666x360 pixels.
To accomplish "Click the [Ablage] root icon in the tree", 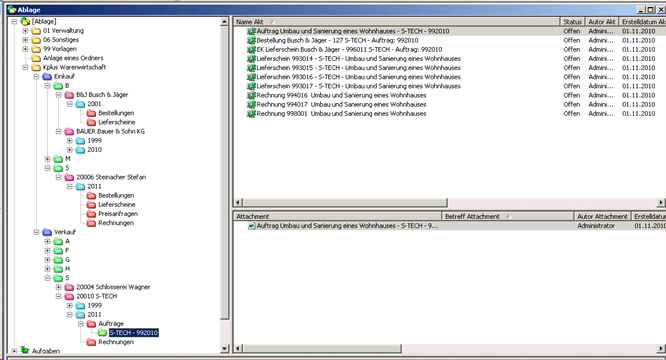I will 25,21.
